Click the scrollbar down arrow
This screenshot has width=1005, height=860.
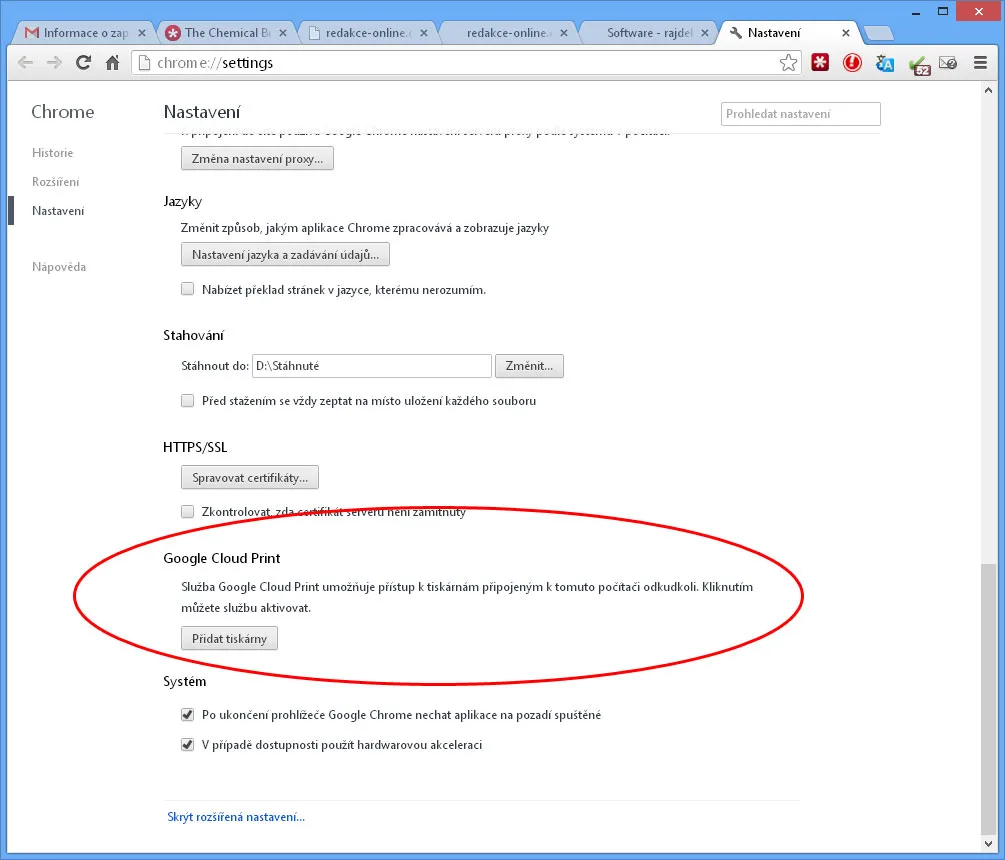click(988, 844)
